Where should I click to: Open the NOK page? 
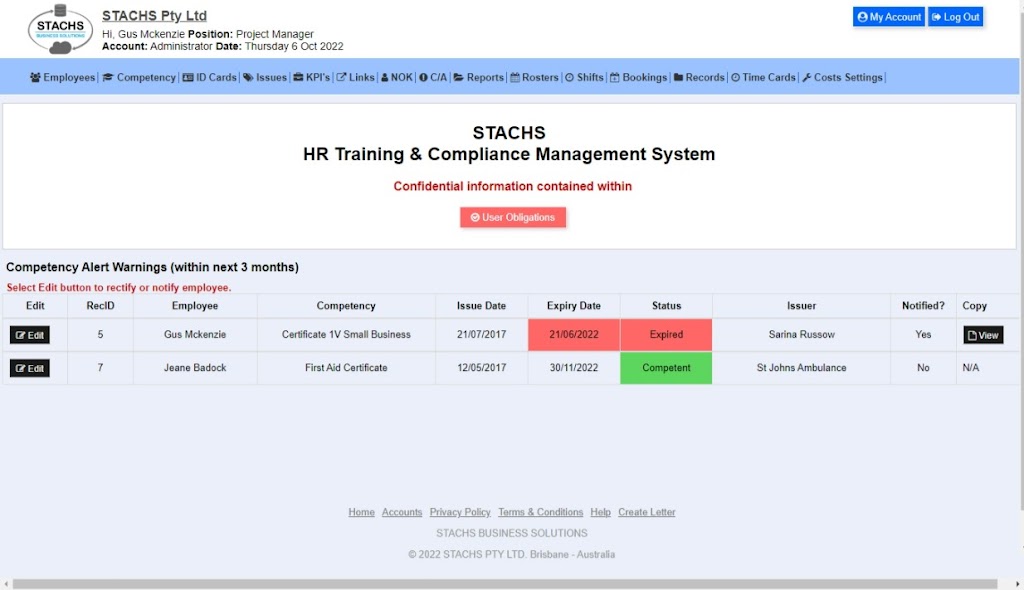(x=396, y=77)
